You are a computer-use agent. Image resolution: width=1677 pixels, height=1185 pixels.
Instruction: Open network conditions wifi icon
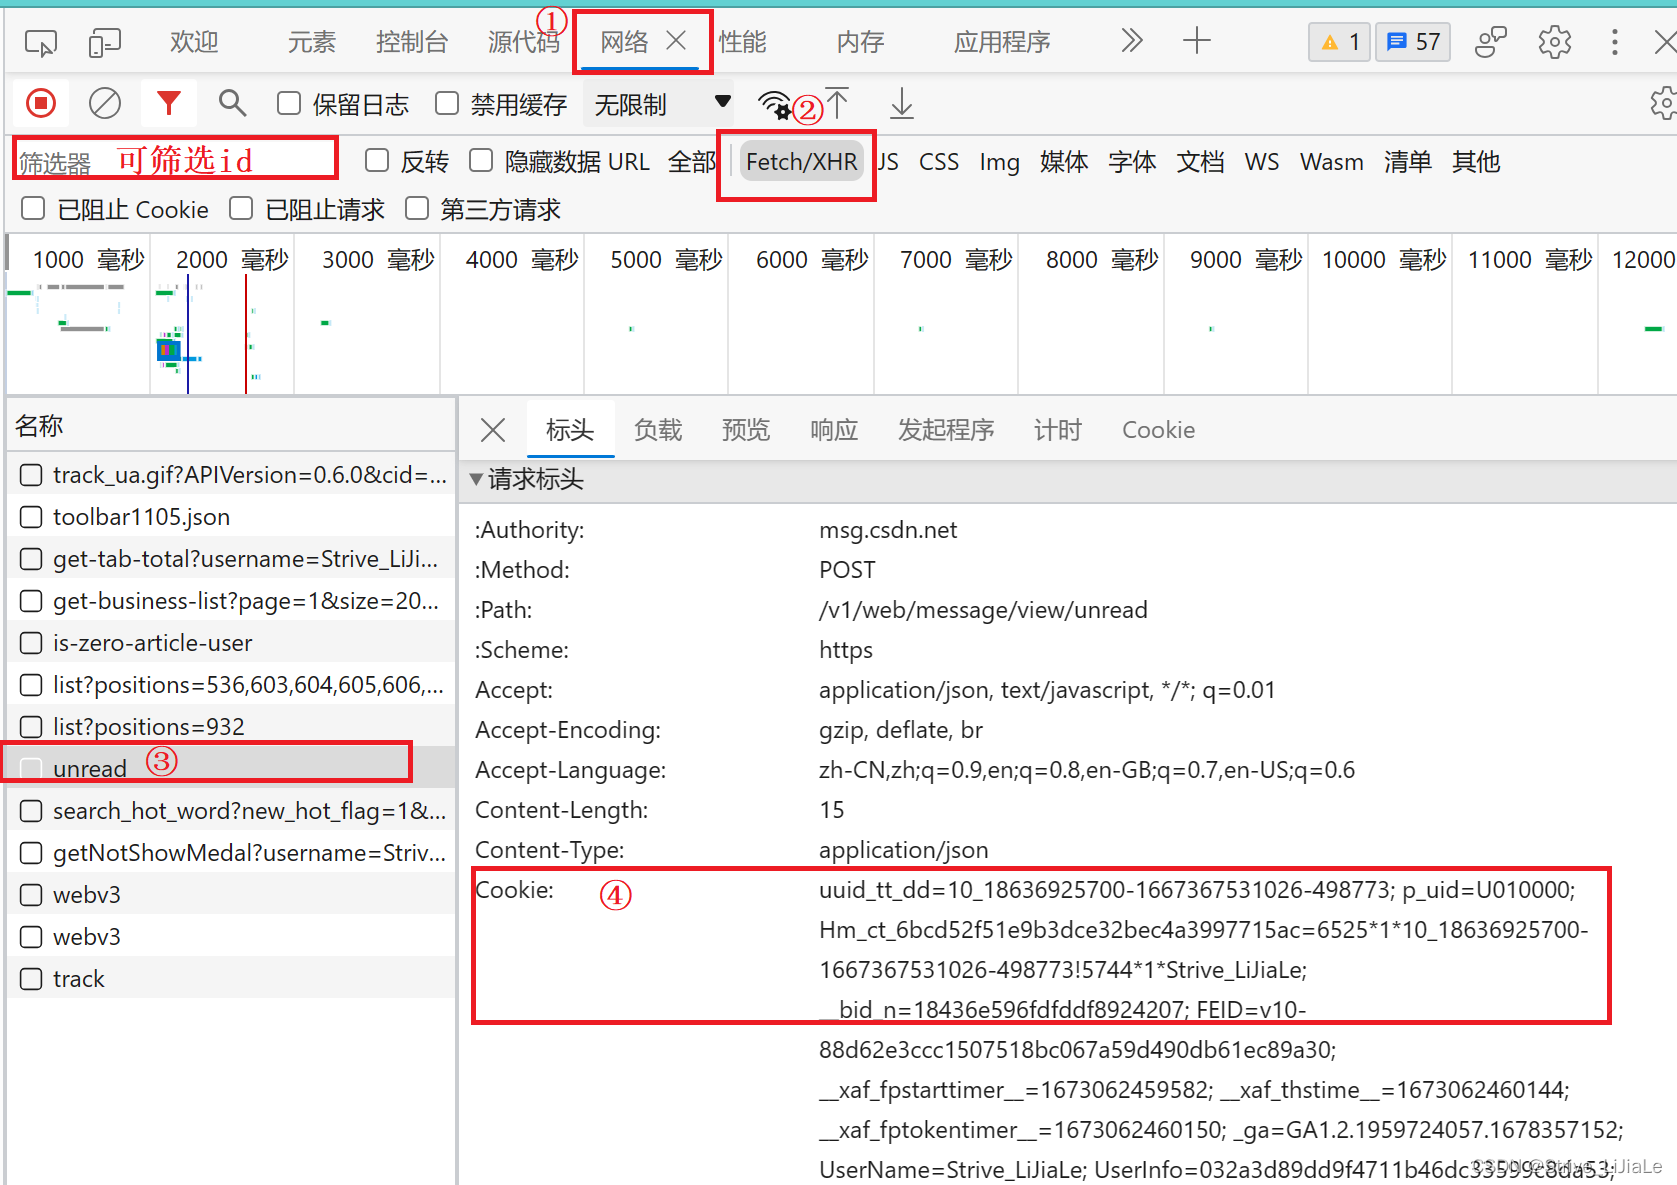[775, 104]
